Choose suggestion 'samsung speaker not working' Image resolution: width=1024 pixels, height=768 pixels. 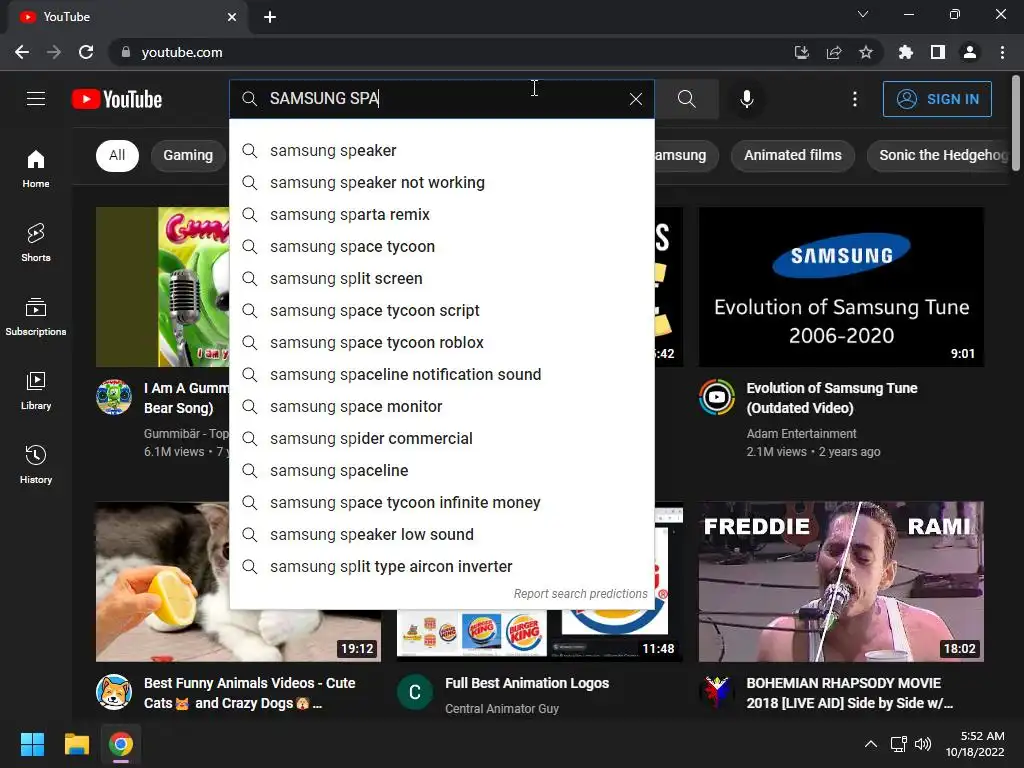point(442,182)
